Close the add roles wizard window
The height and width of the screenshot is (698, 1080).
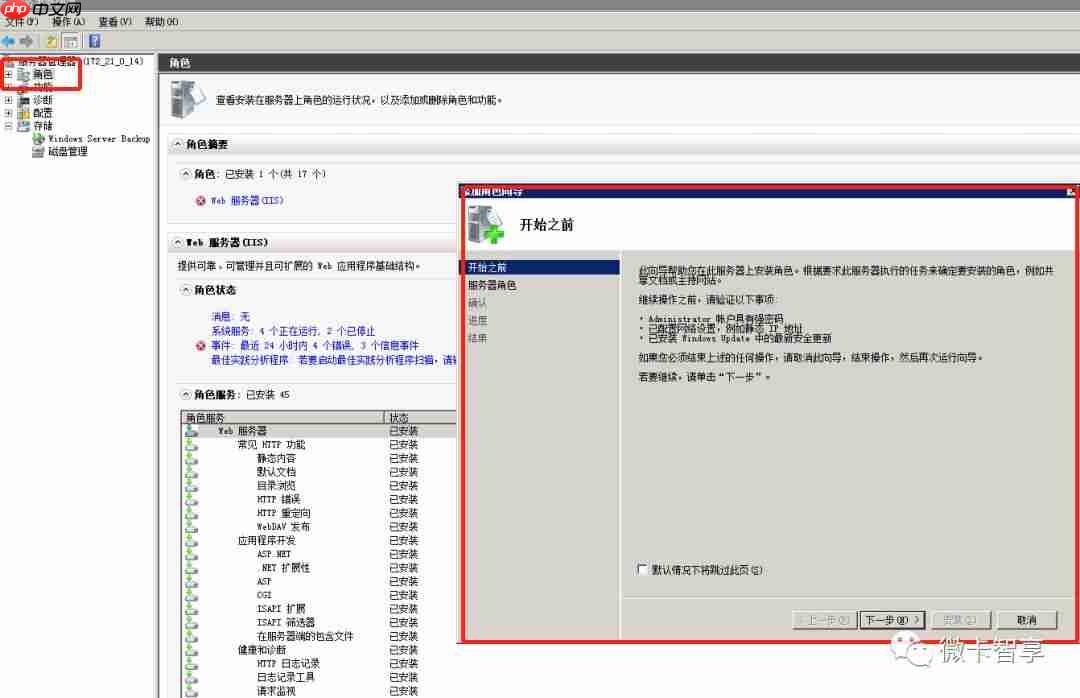pyautogui.click(x=1071, y=192)
